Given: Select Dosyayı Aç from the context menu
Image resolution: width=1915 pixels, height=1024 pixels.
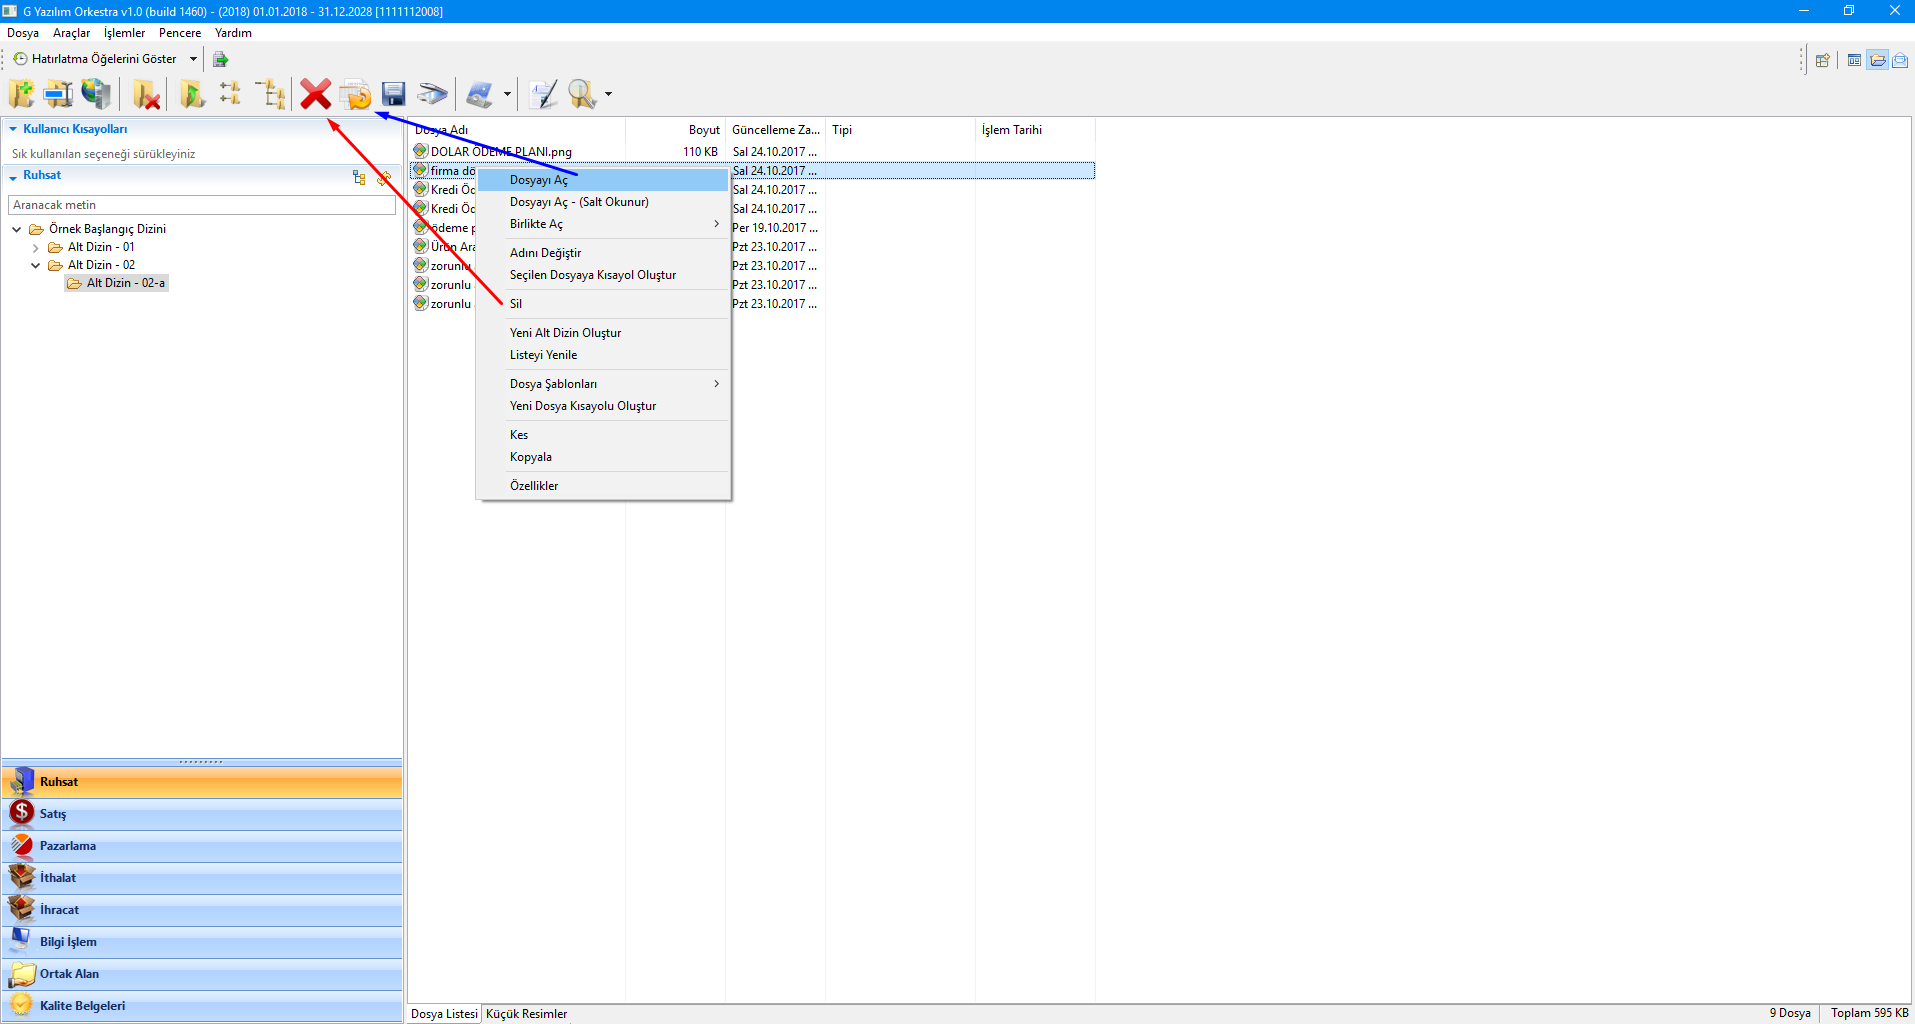Looking at the screenshot, I should tap(538, 180).
